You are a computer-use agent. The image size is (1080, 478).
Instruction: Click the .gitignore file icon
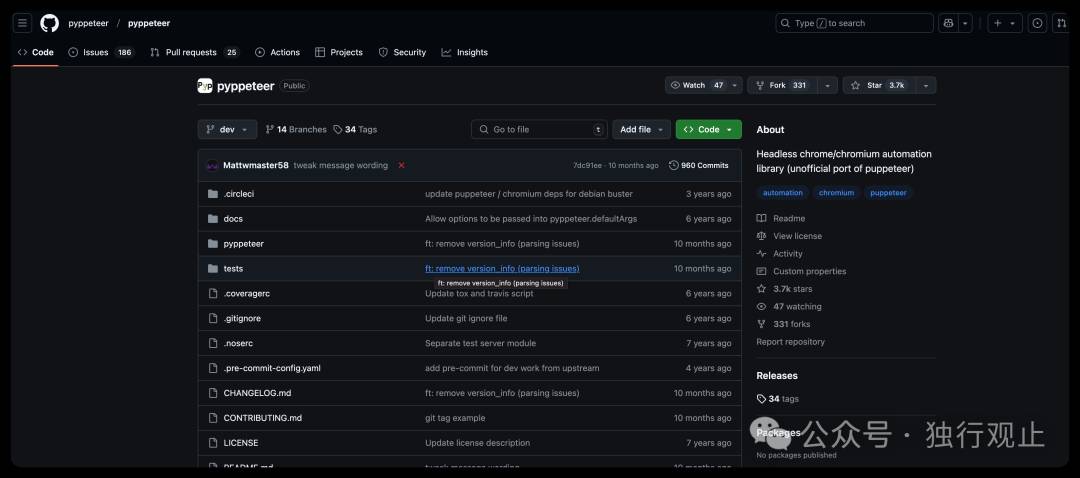pos(213,318)
